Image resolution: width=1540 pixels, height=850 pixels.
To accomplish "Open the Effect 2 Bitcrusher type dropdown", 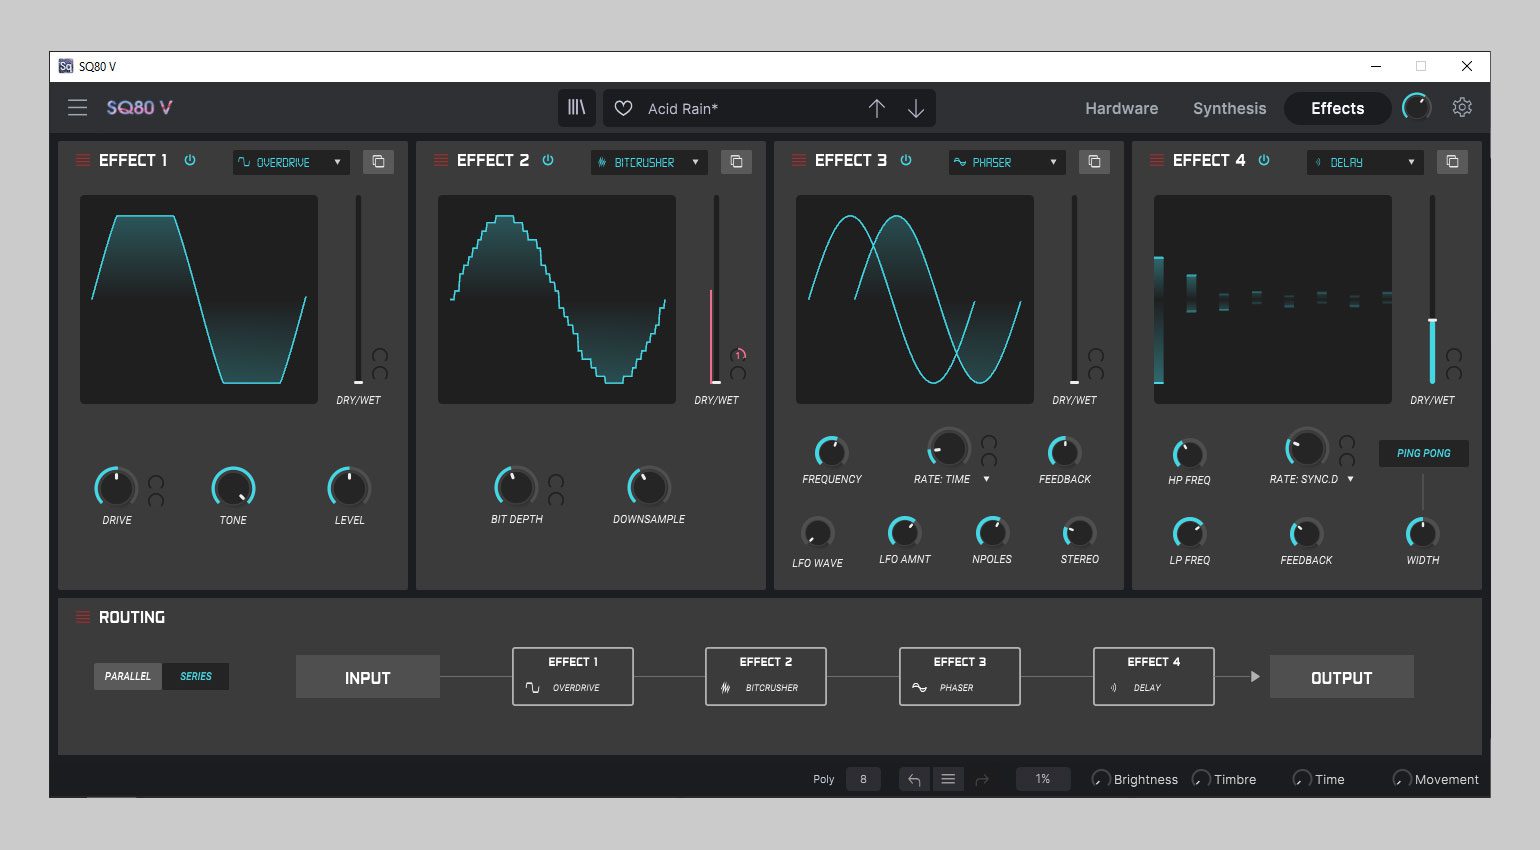I will [x=648, y=161].
